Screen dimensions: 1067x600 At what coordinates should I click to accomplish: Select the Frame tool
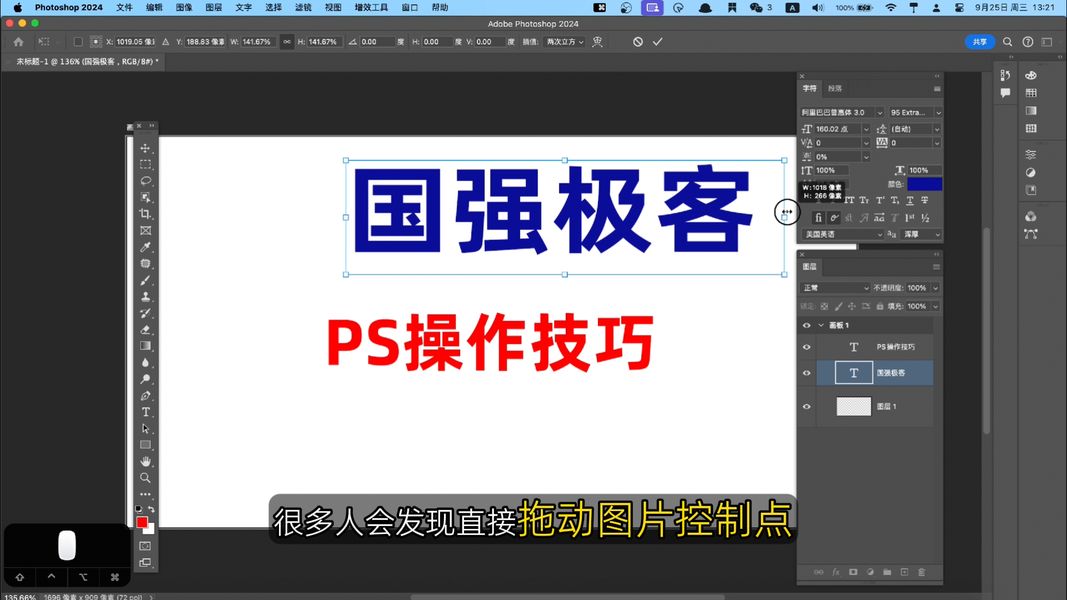coord(145,231)
